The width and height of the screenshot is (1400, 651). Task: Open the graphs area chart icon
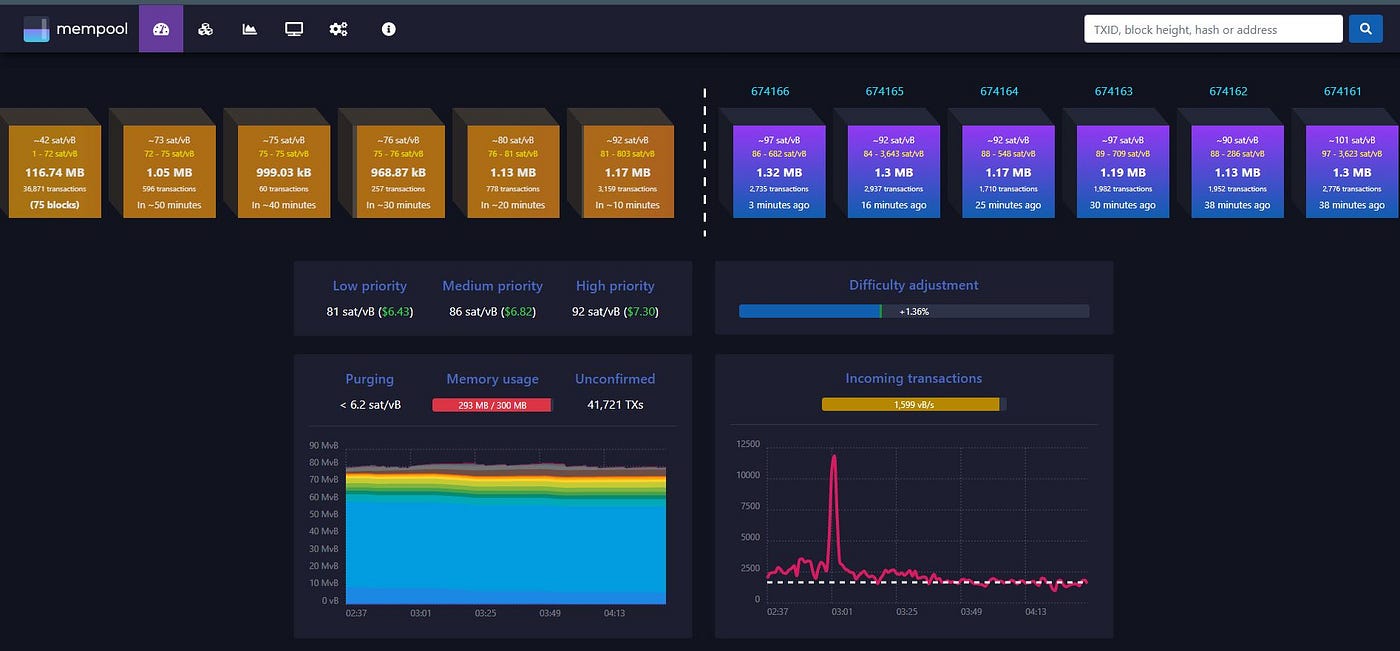[250, 29]
